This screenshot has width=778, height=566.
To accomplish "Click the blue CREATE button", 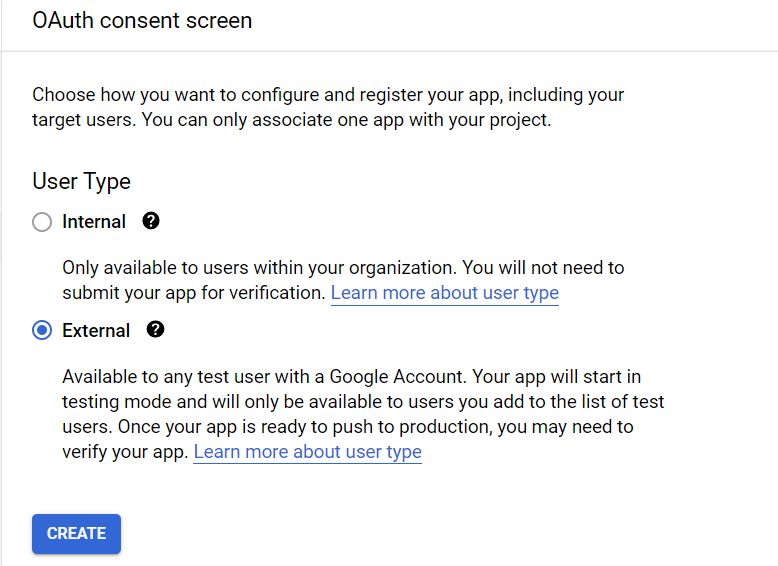I will 76,534.
